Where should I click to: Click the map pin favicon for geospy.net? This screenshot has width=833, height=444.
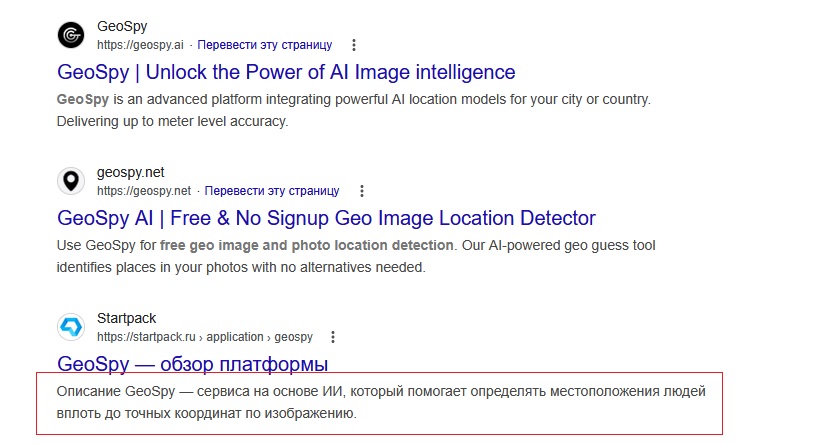[72, 181]
